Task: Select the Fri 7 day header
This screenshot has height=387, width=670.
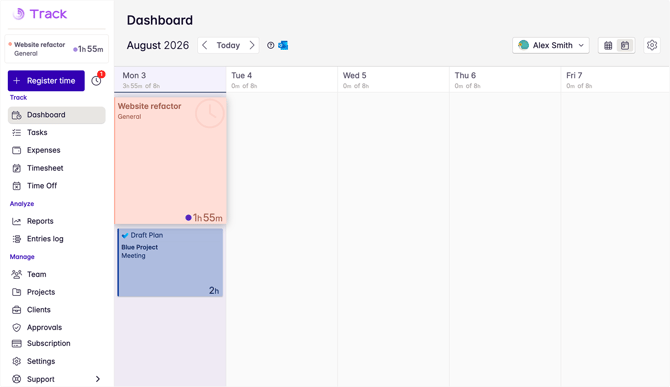Action: click(615, 80)
